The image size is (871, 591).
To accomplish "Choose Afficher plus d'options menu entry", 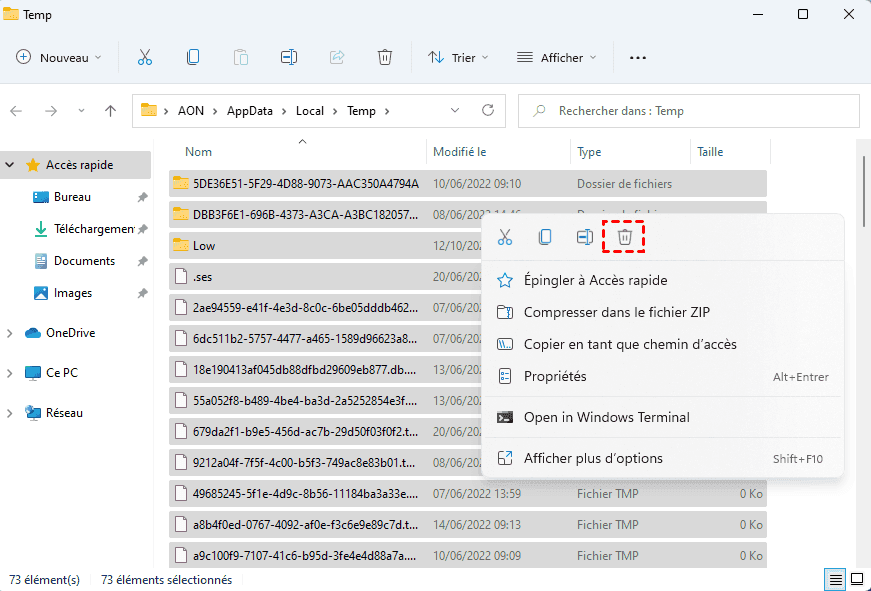I will click(593, 458).
